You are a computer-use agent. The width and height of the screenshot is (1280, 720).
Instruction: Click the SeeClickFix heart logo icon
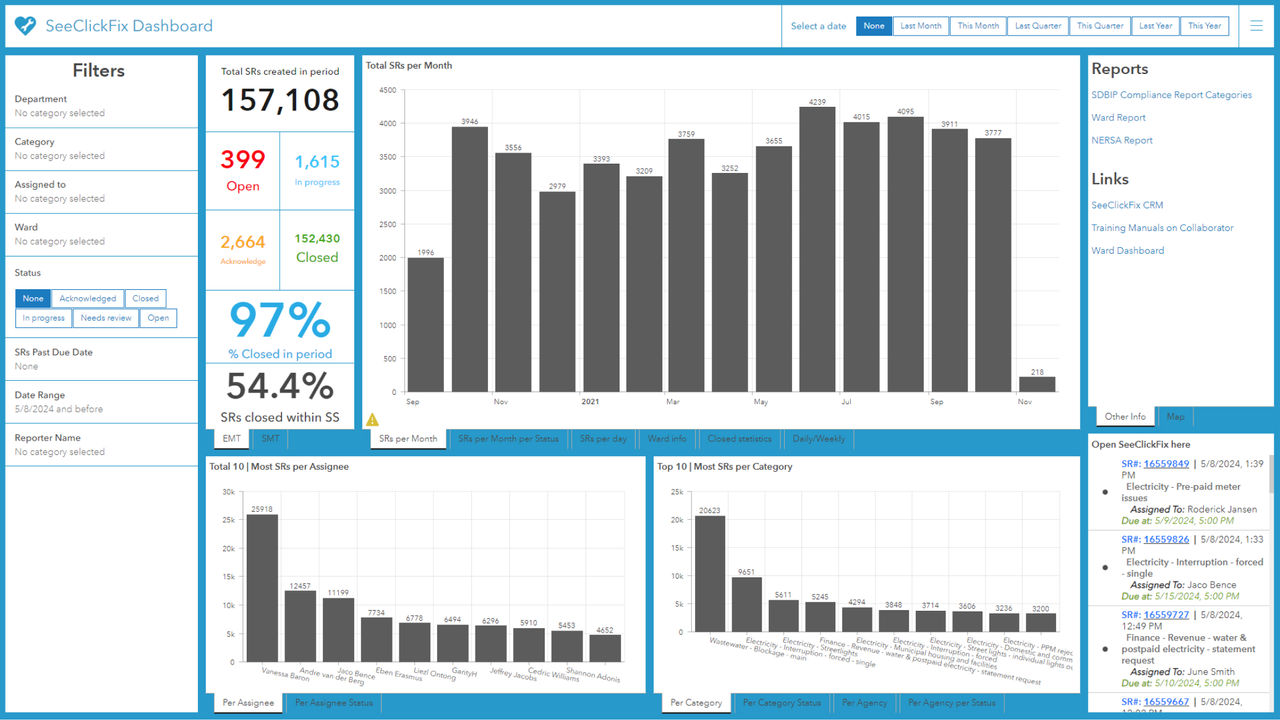(25, 26)
